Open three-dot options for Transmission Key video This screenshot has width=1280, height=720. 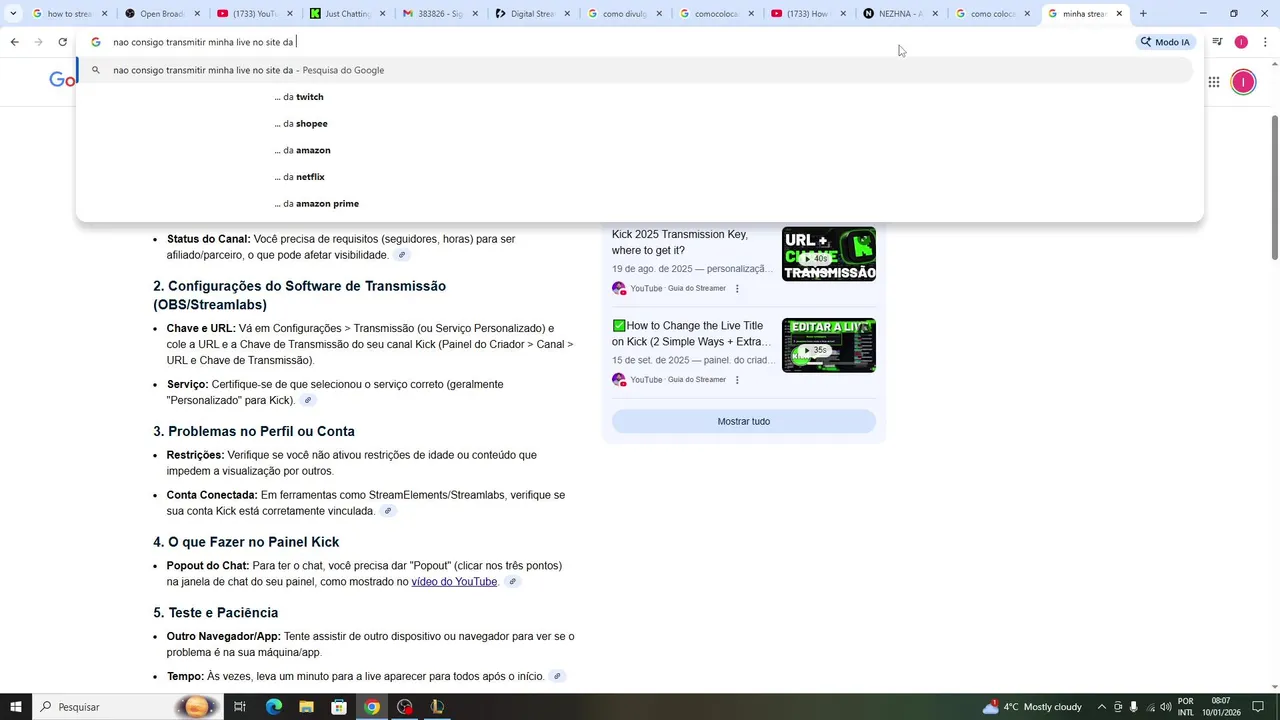pyautogui.click(x=737, y=289)
